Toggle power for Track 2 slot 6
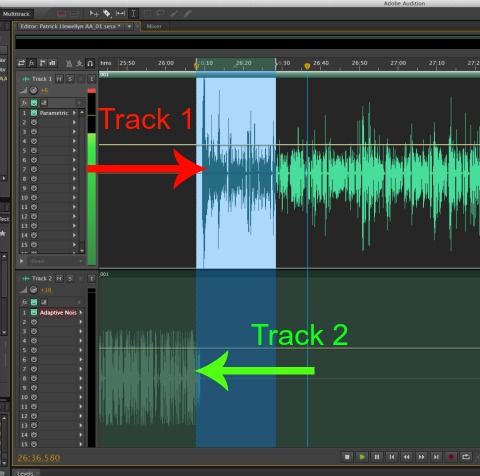The height and width of the screenshot is (476, 480). [x=34, y=359]
